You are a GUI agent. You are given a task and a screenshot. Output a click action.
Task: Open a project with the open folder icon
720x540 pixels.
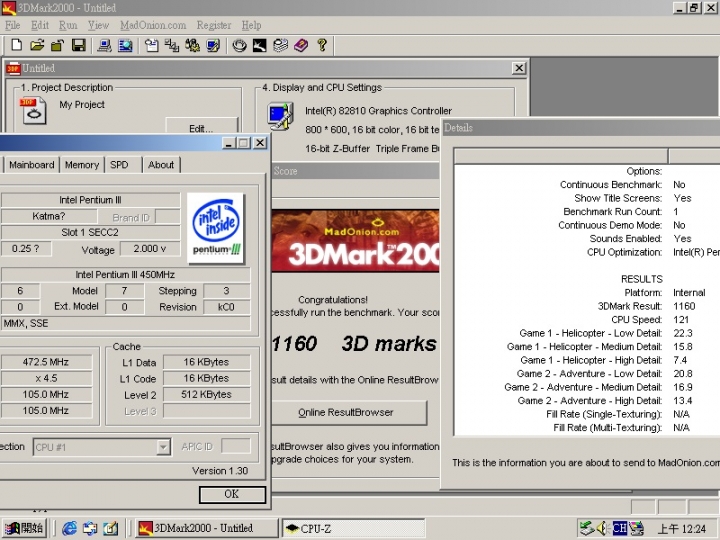click(x=37, y=45)
